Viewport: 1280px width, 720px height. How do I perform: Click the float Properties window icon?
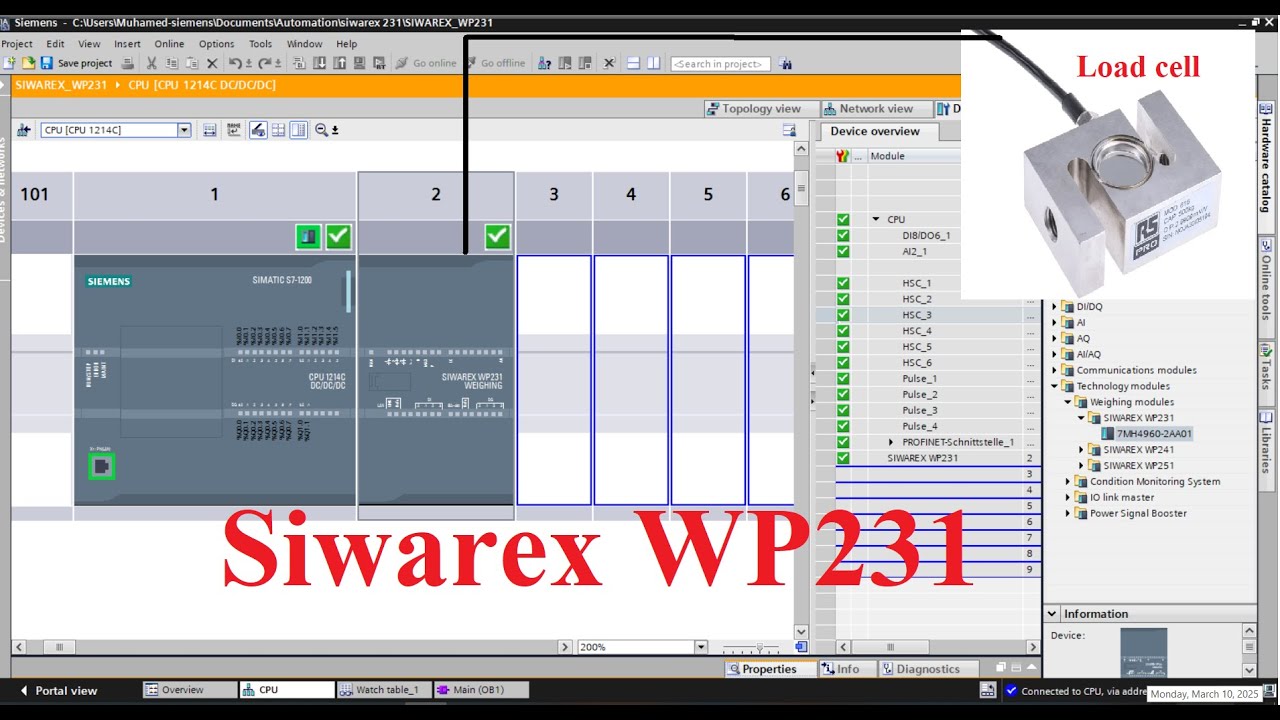pos(1000,667)
